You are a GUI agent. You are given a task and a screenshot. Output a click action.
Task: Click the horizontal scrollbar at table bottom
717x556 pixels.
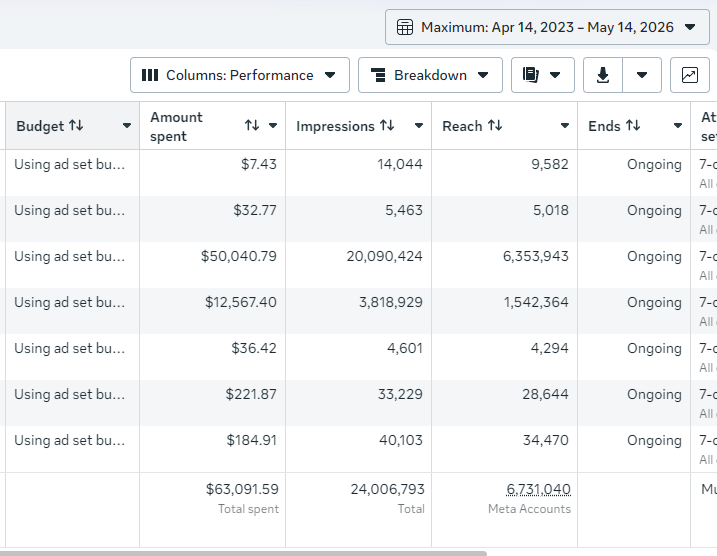pyautogui.click(x=243, y=553)
